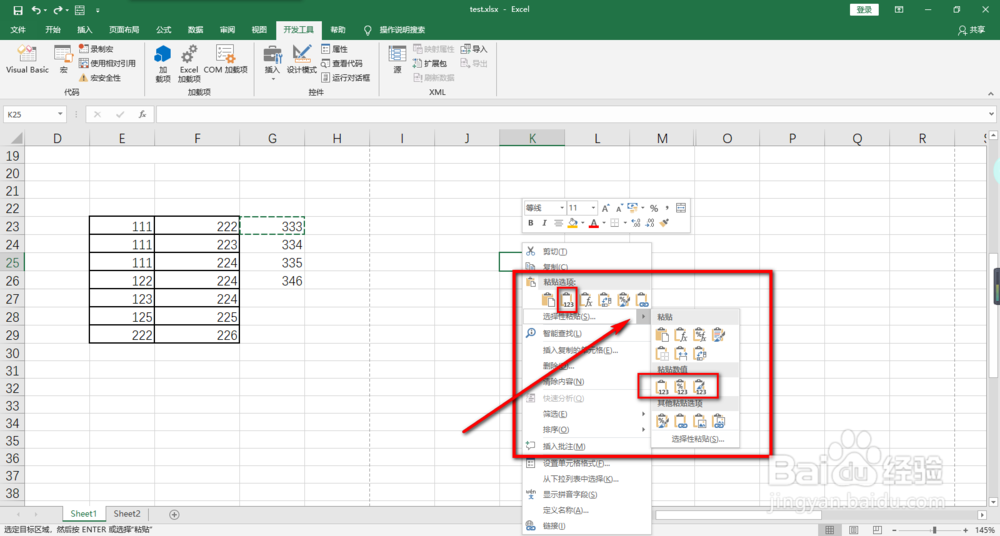The width and height of the screenshot is (1000, 536).
Task: Open borders dropdown arrow in mini toolbar
Action: [x=625, y=223]
